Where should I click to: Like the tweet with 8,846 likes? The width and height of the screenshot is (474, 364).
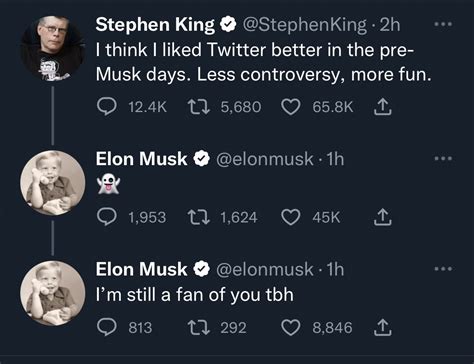click(x=291, y=328)
